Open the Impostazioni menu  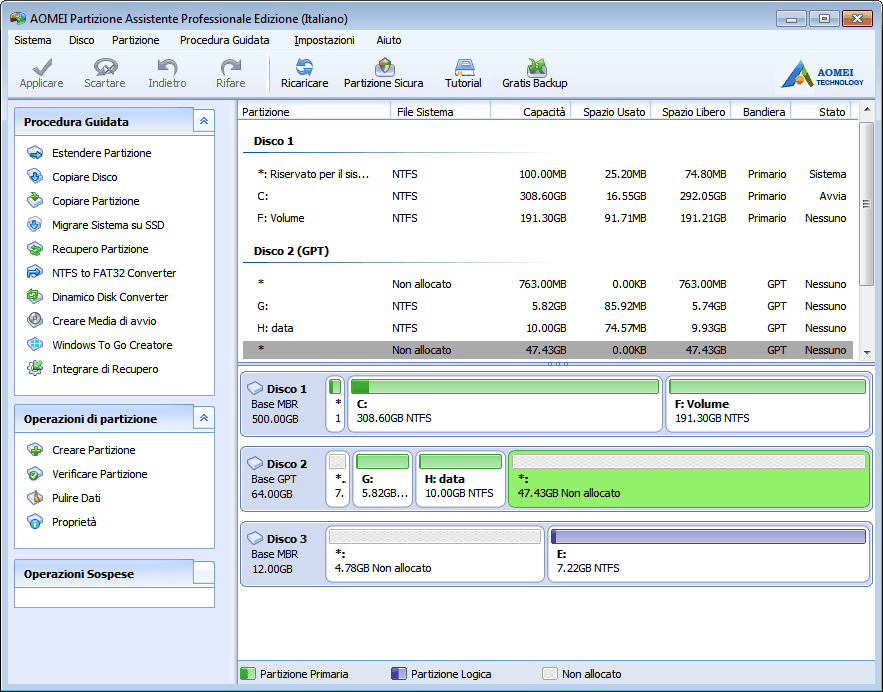point(324,40)
